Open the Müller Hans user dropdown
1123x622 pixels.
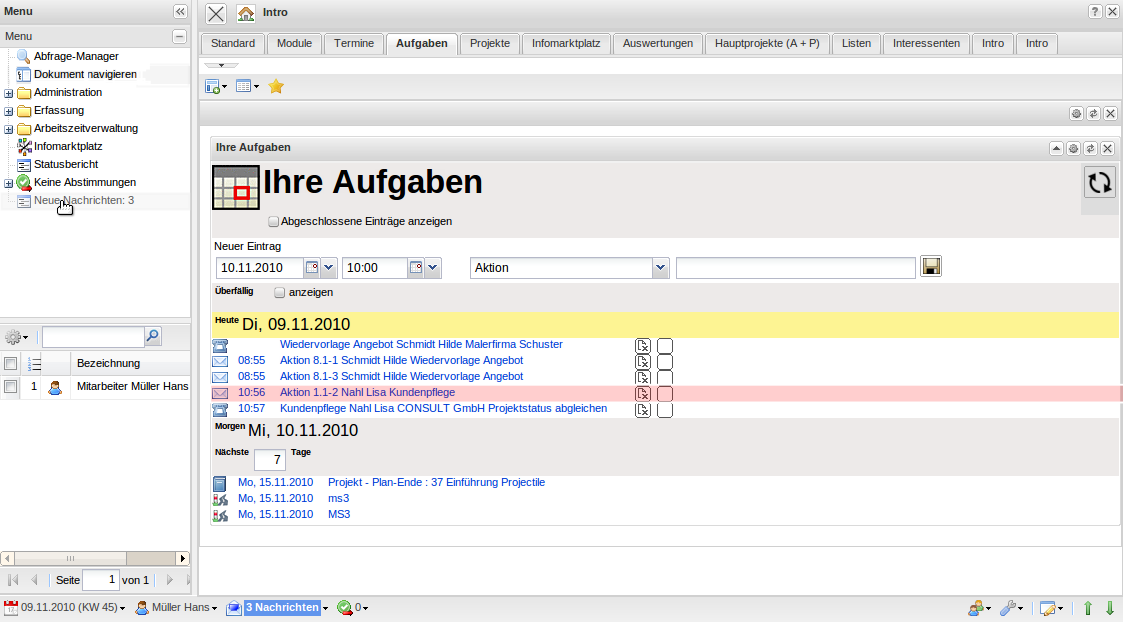(176, 608)
